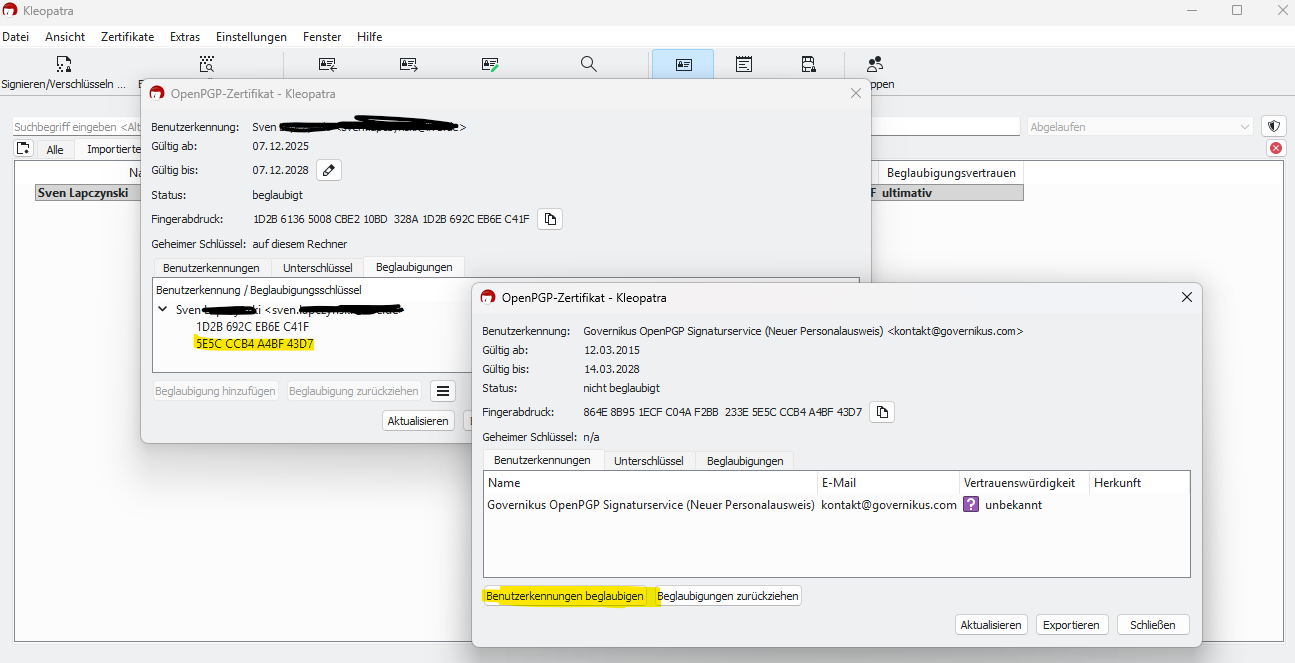1295x663 pixels.
Task: Open the Zertifikate menu in menu bar
Action: (x=127, y=37)
